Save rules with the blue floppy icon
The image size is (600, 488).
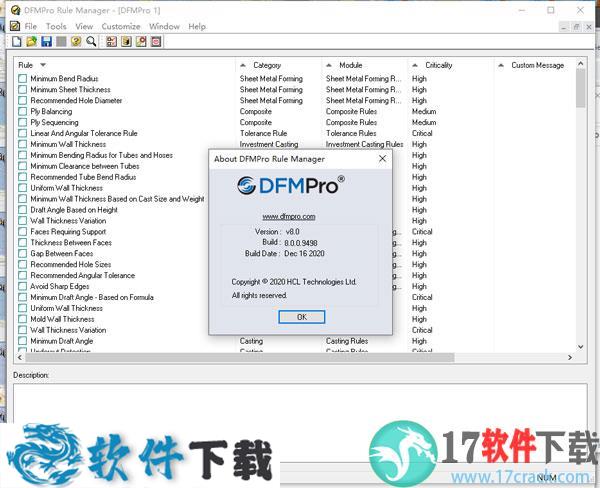tap(47, 41)
